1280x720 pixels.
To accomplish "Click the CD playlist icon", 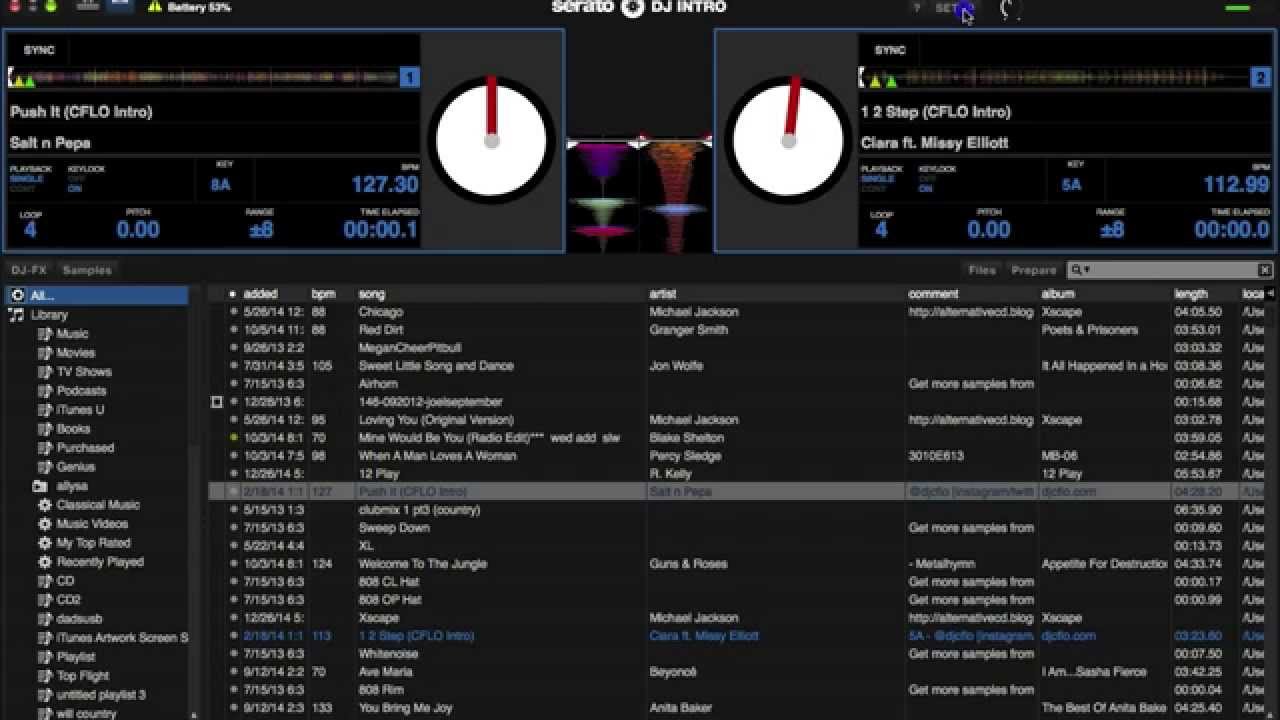I will (44, 581).
